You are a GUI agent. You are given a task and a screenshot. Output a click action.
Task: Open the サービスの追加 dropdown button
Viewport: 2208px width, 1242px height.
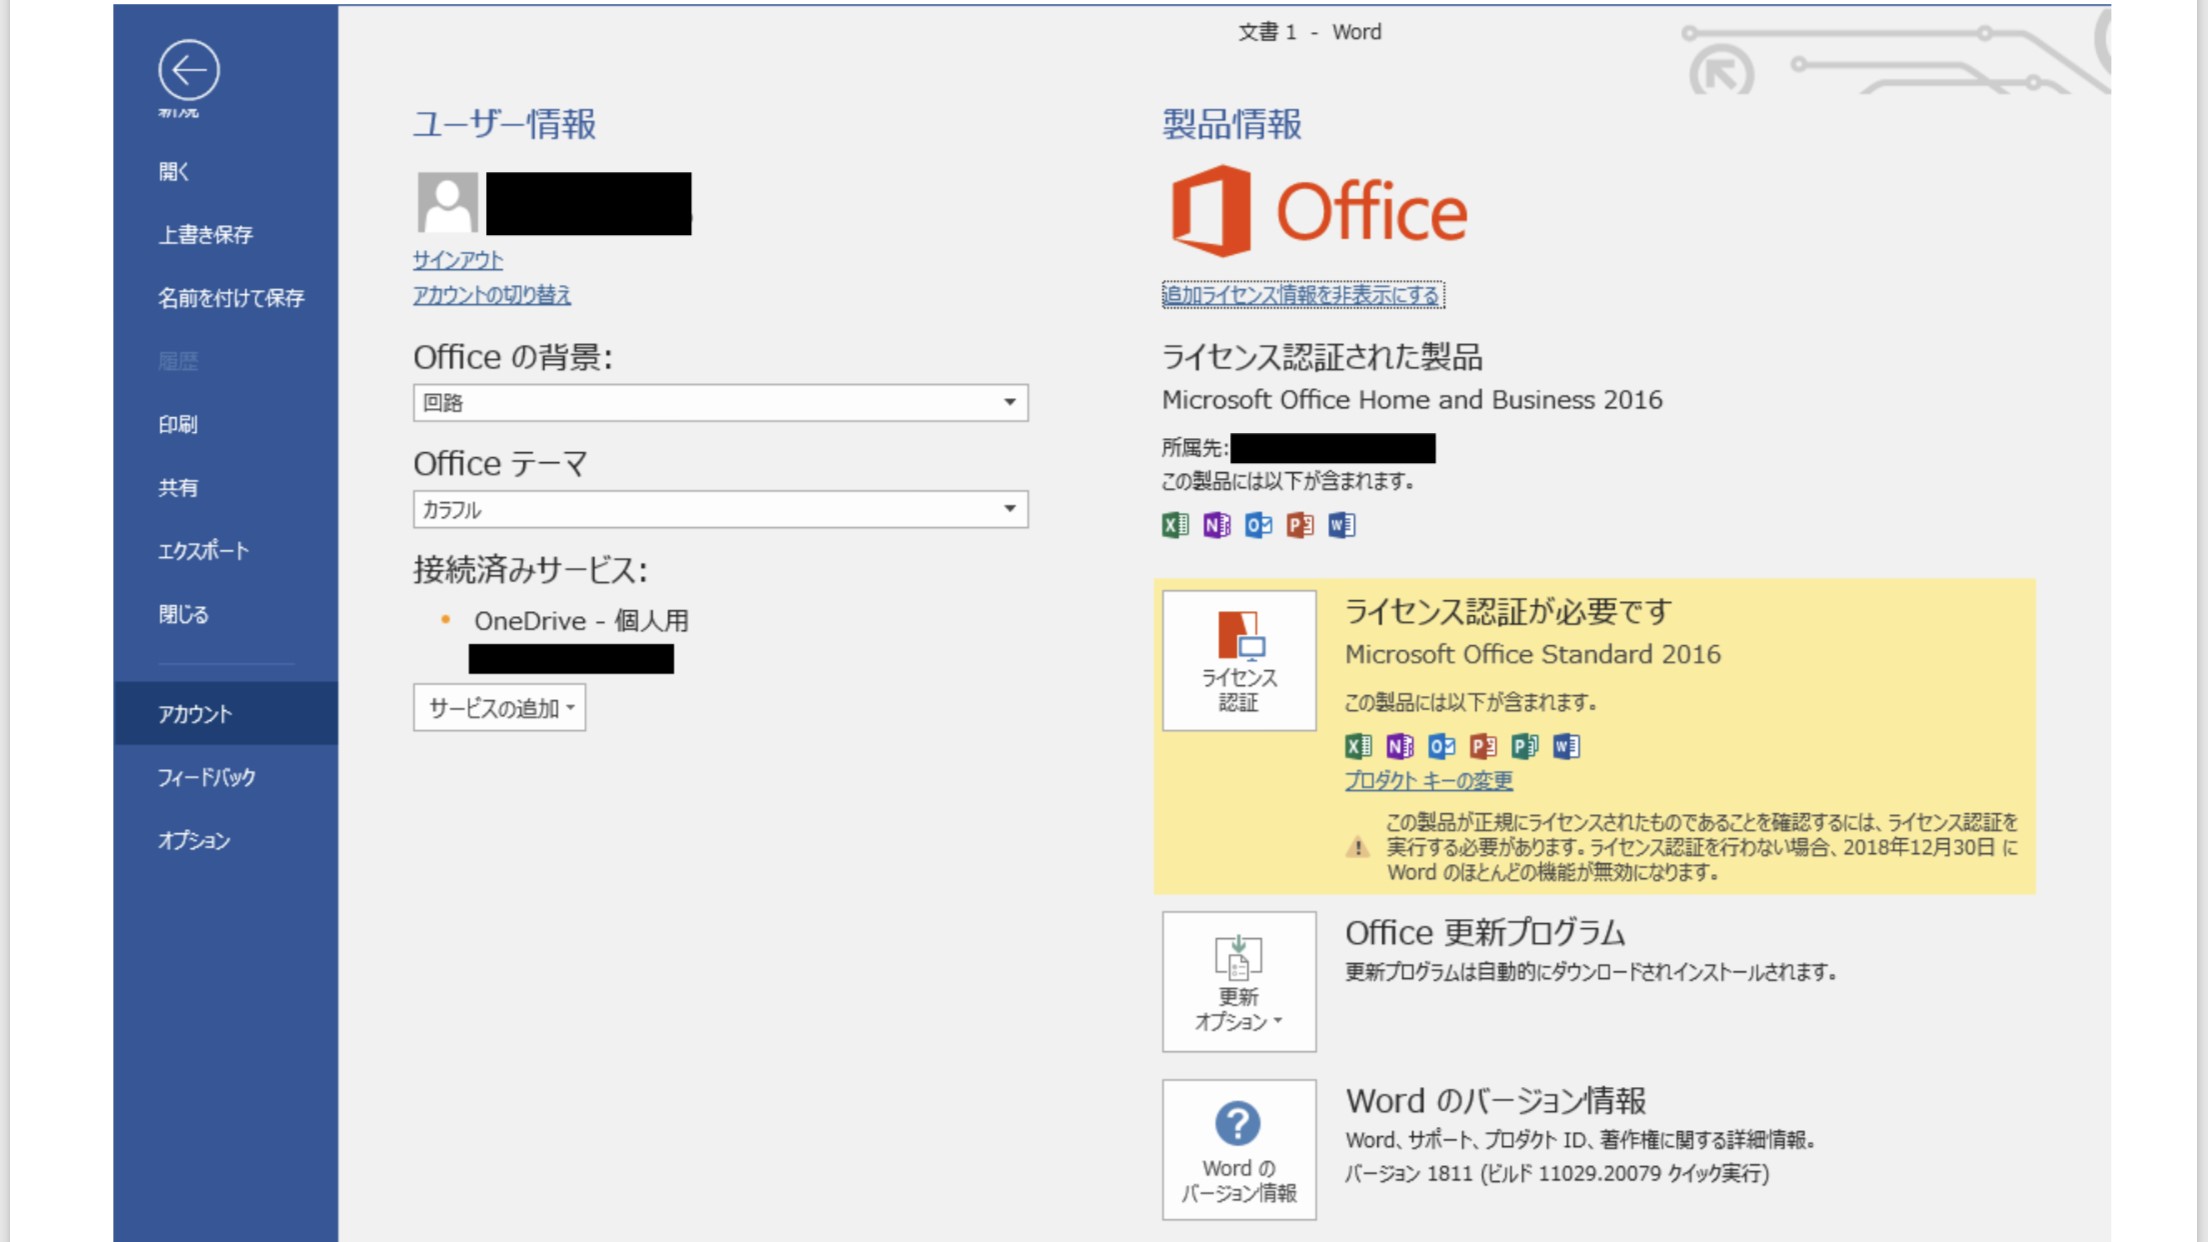coord(499,708)
